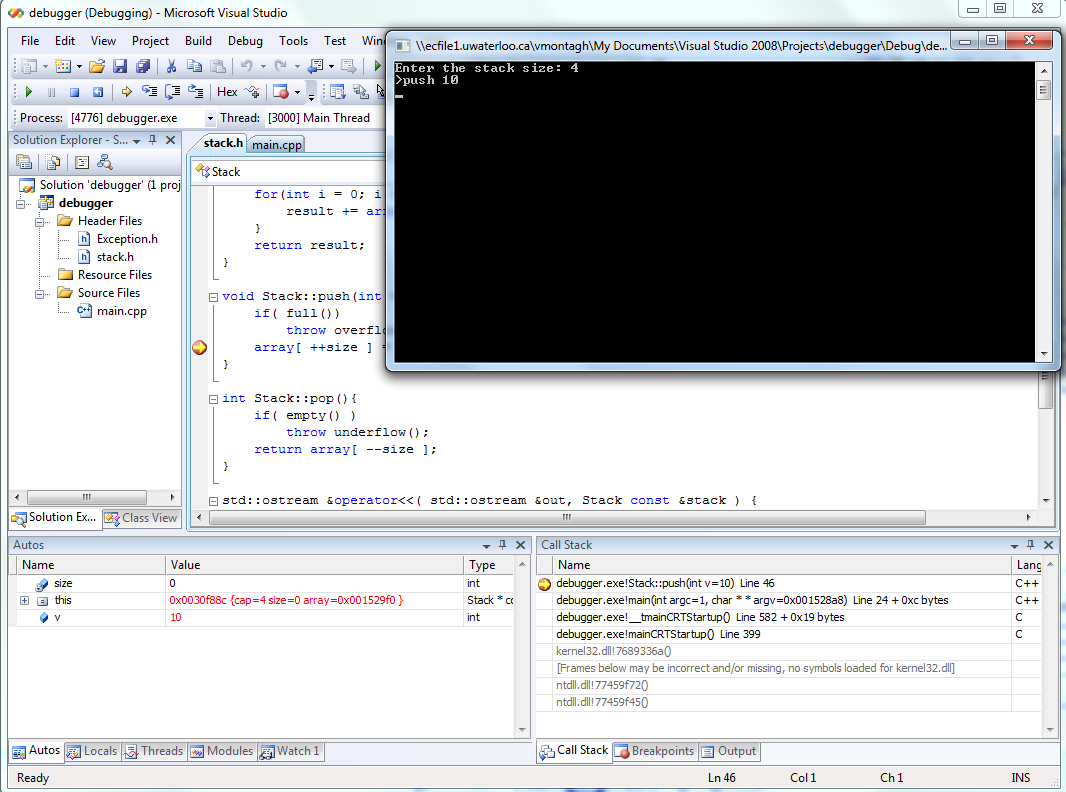
Task: Expand the 'this' variable in Autos
Action: [24, 600]
